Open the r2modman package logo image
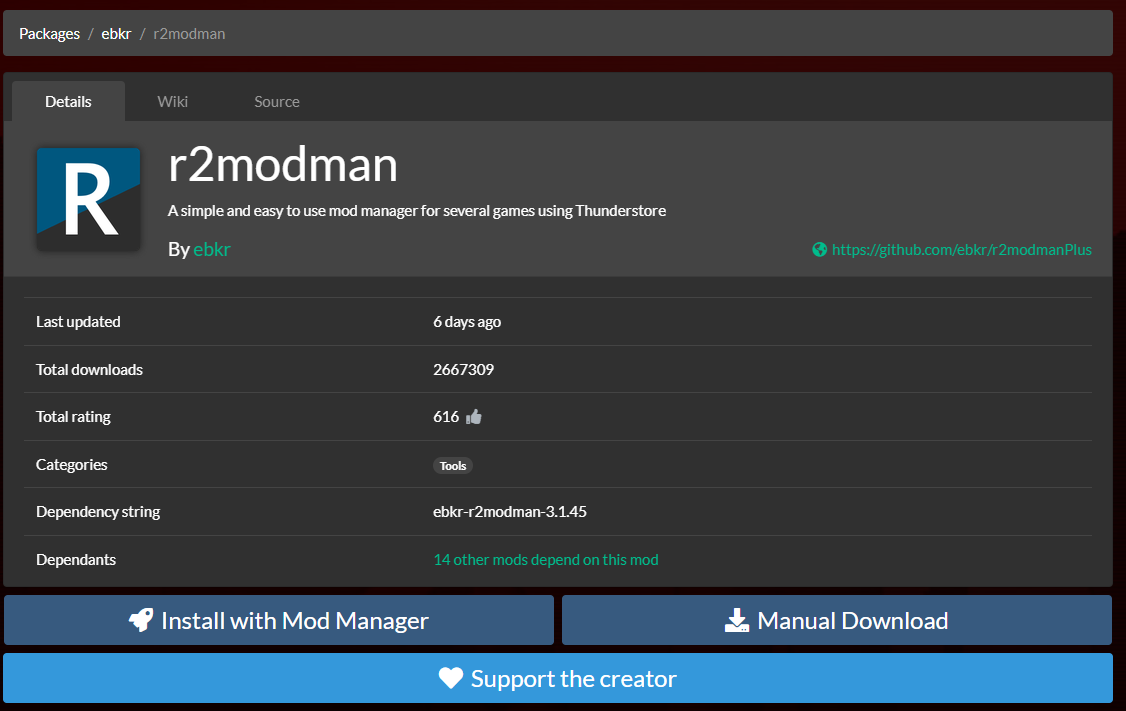This screenshot has height=711, width=1126. click(88, 199)
